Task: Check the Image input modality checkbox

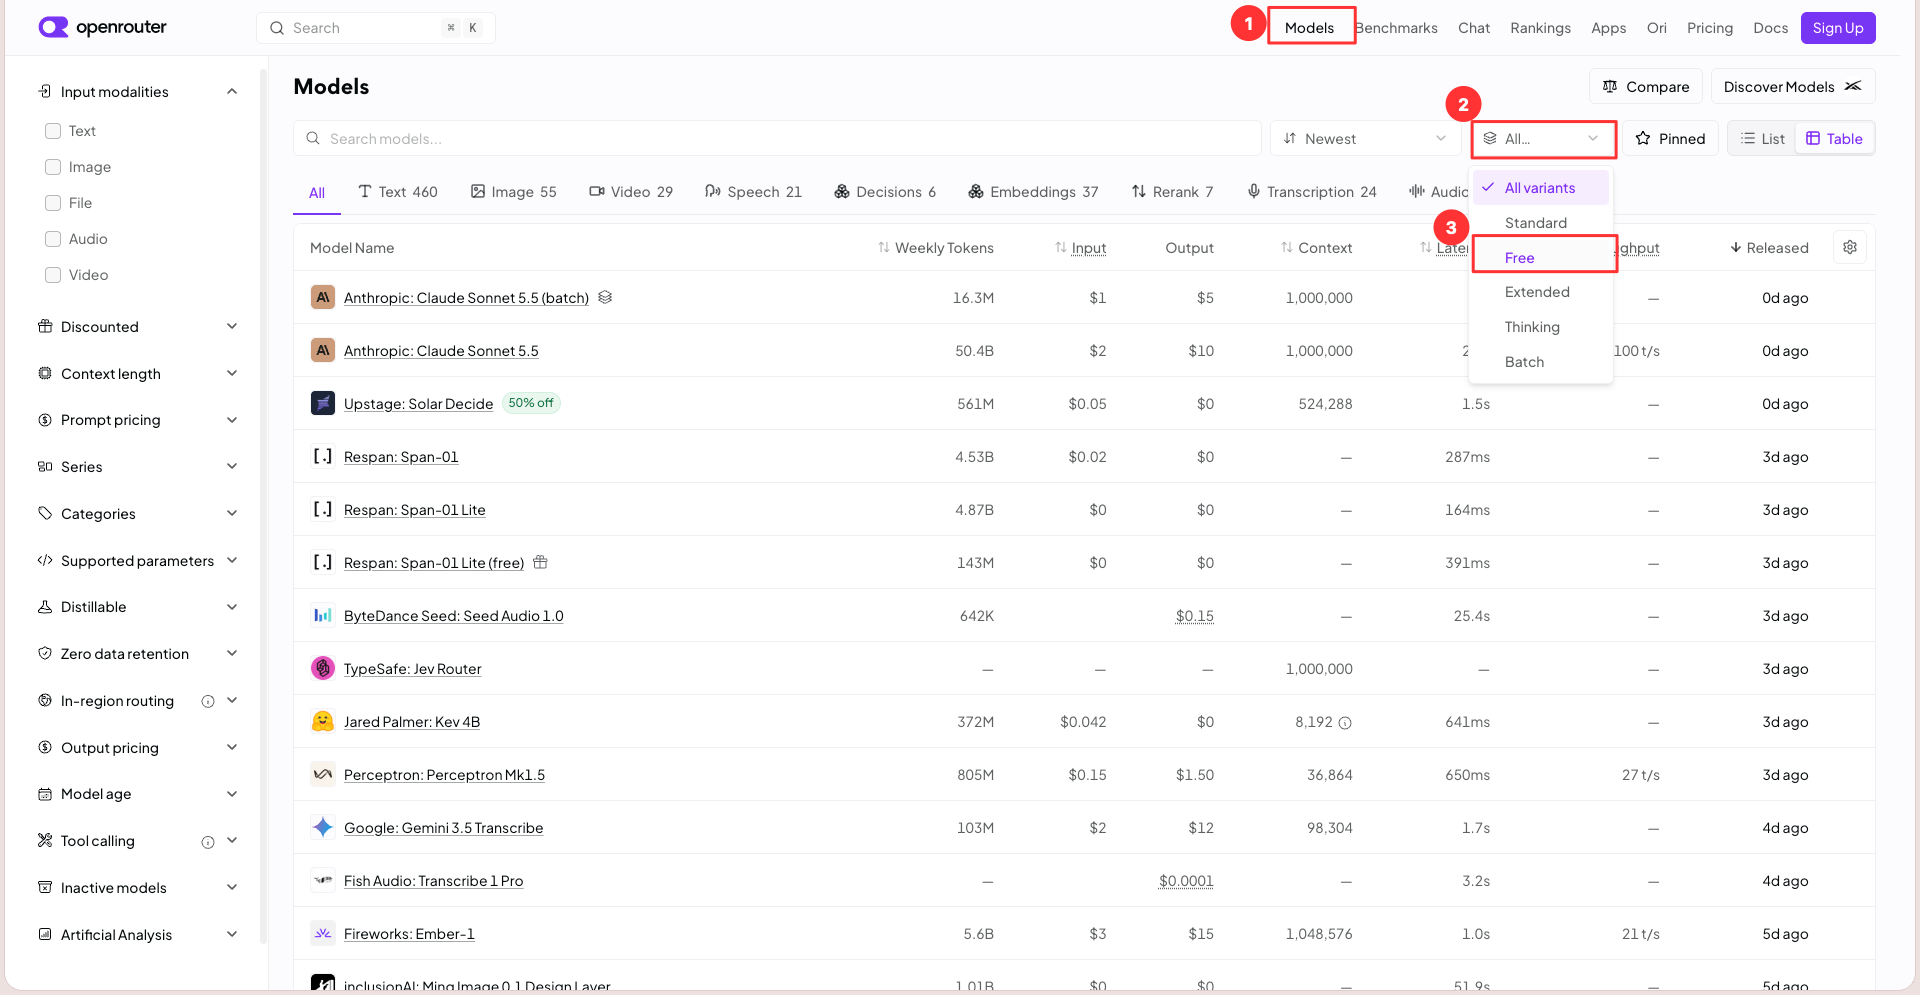Action: pos(53,167)
